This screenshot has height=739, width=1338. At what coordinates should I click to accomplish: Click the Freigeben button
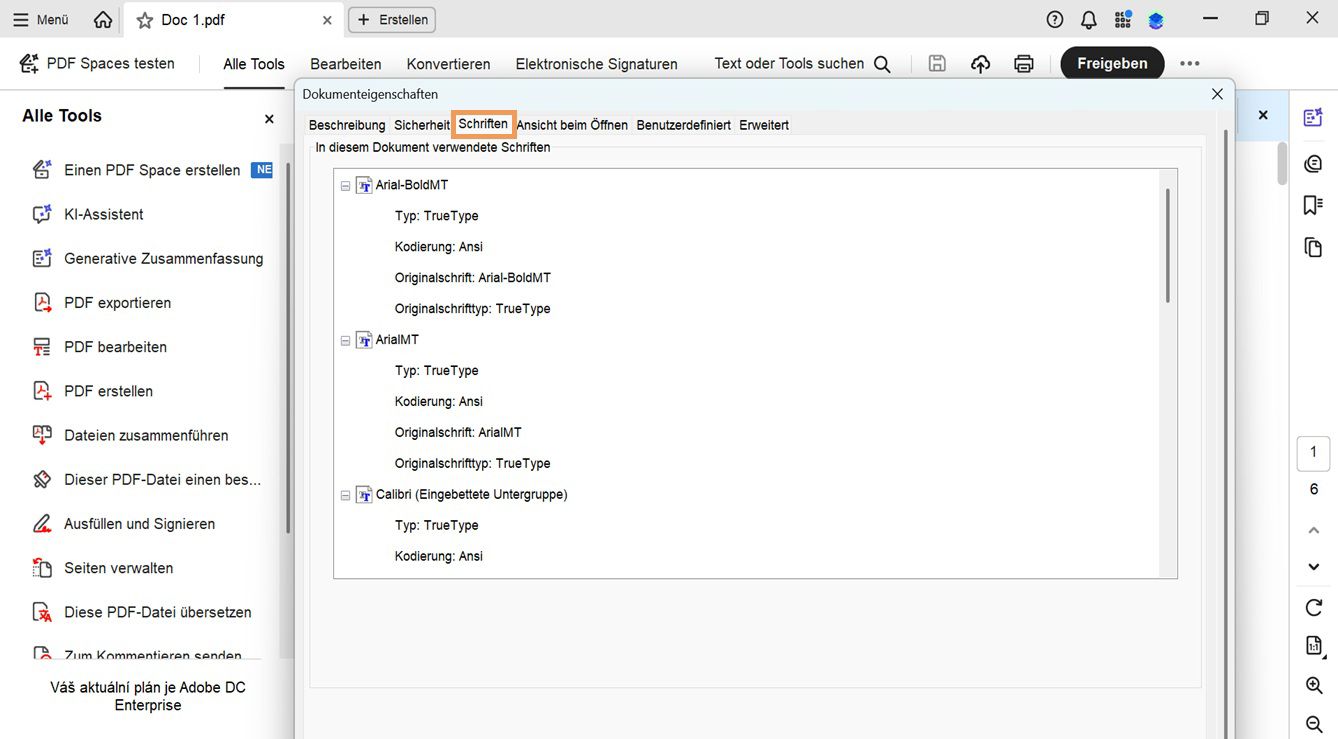[x=1112, y=63]
